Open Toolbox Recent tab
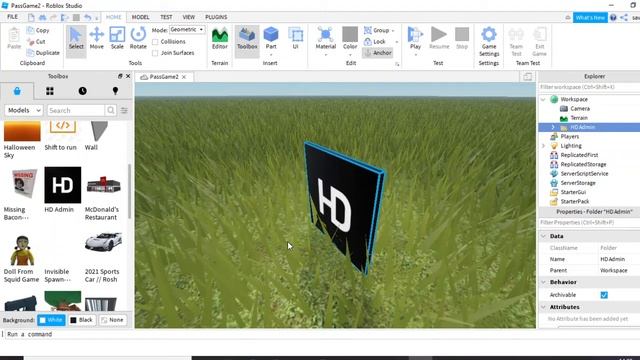 82,91
